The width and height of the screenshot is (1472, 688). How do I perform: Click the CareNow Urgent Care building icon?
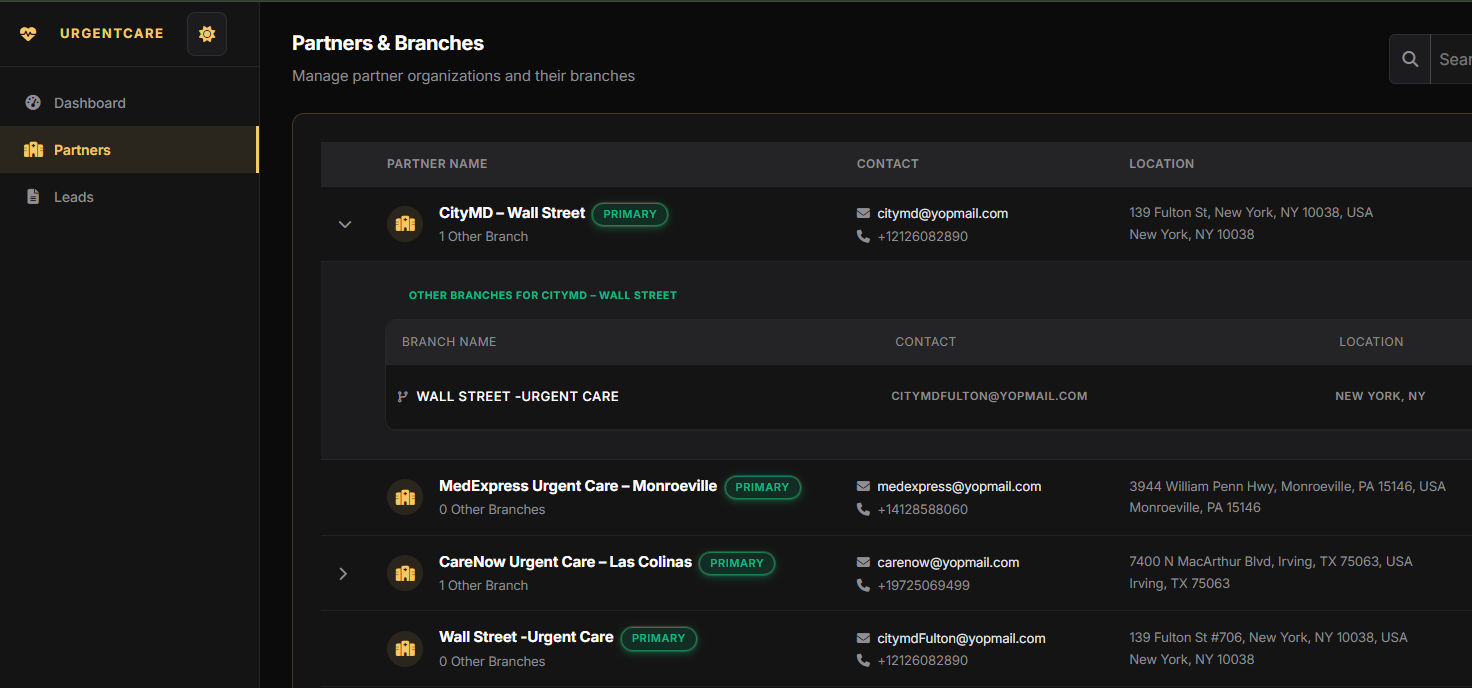coord(405,573)
